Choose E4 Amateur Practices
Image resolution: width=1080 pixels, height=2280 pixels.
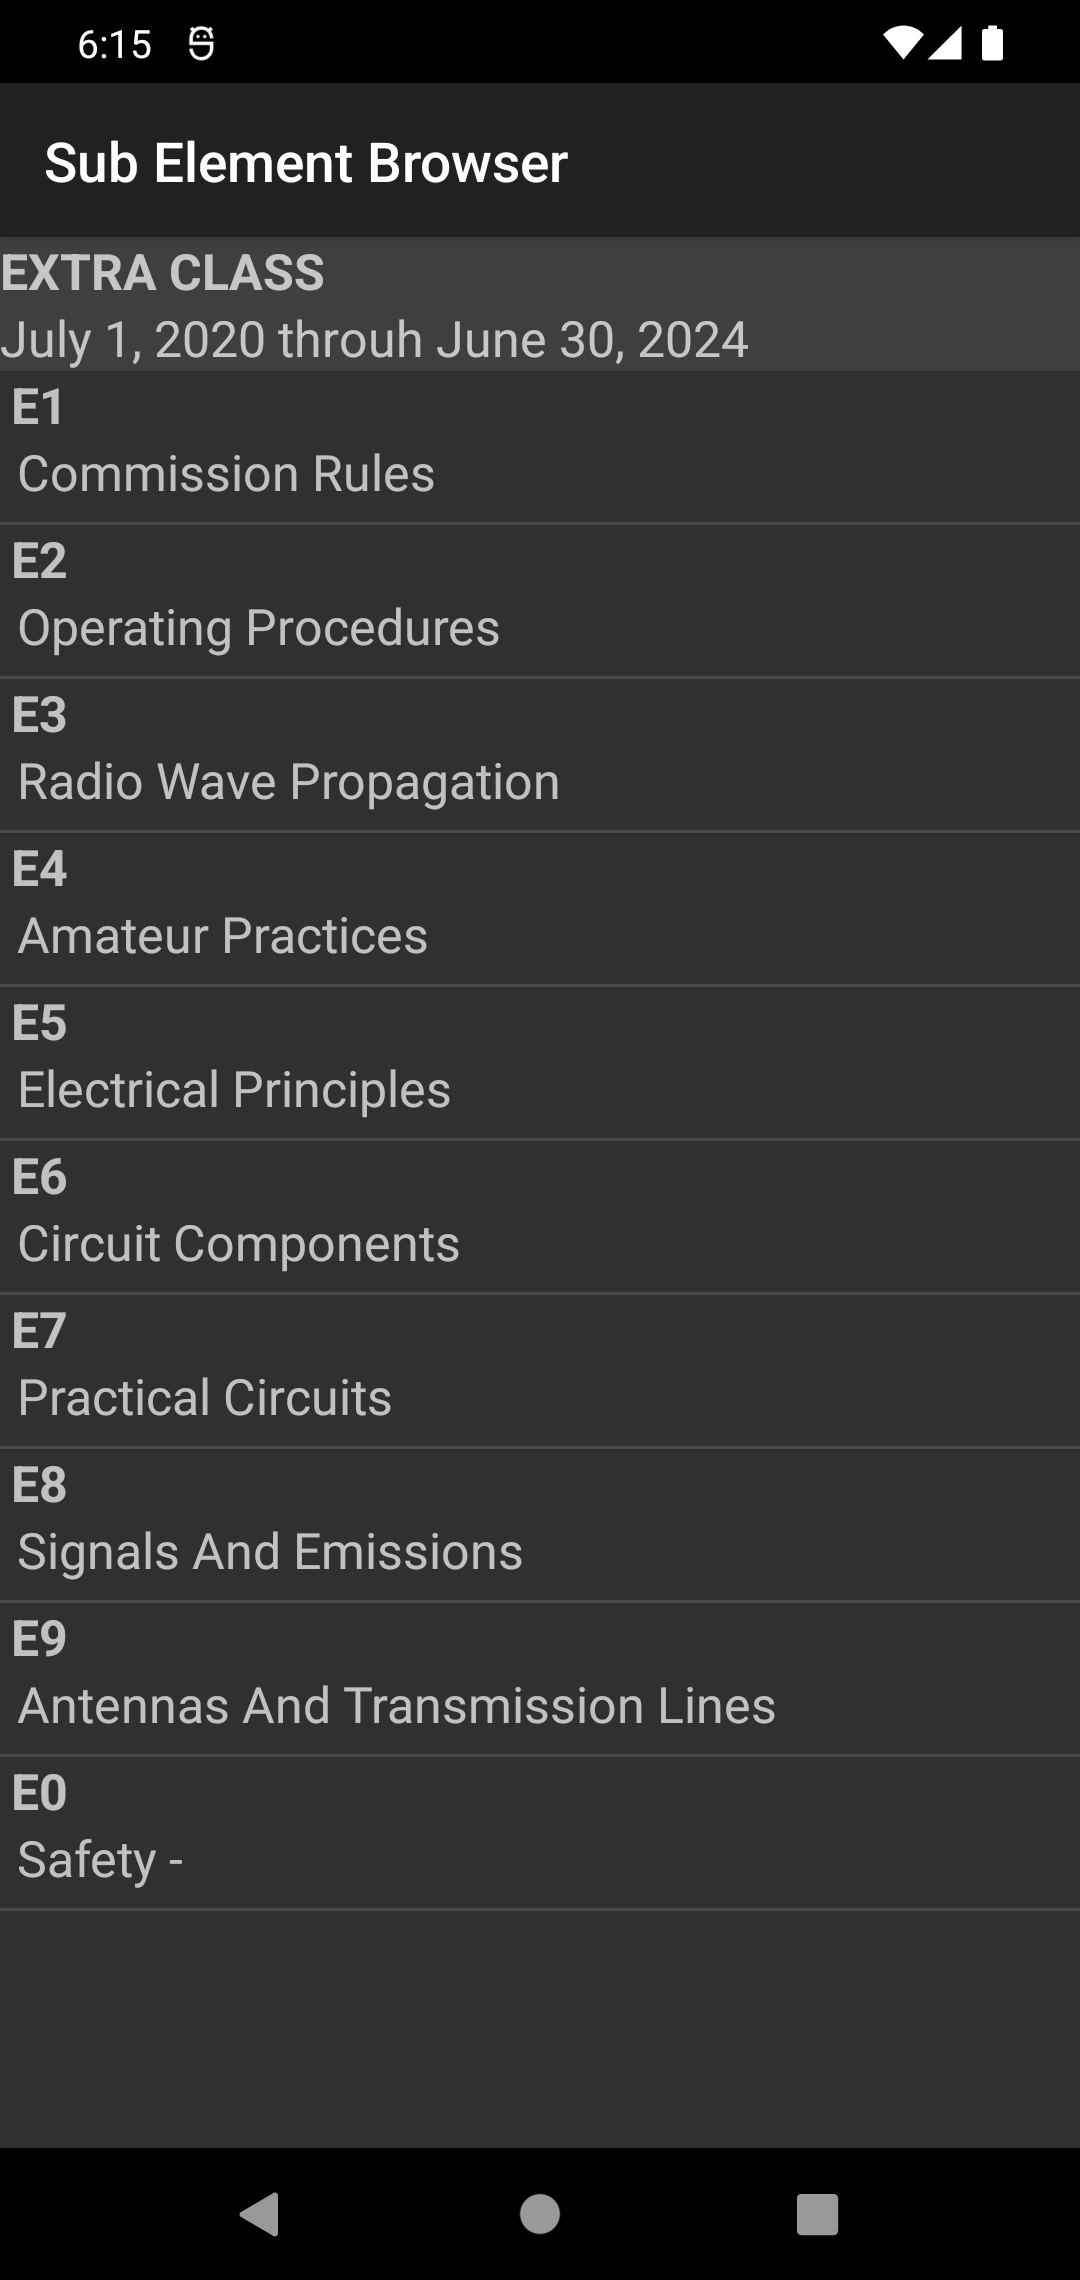(540, 908)
